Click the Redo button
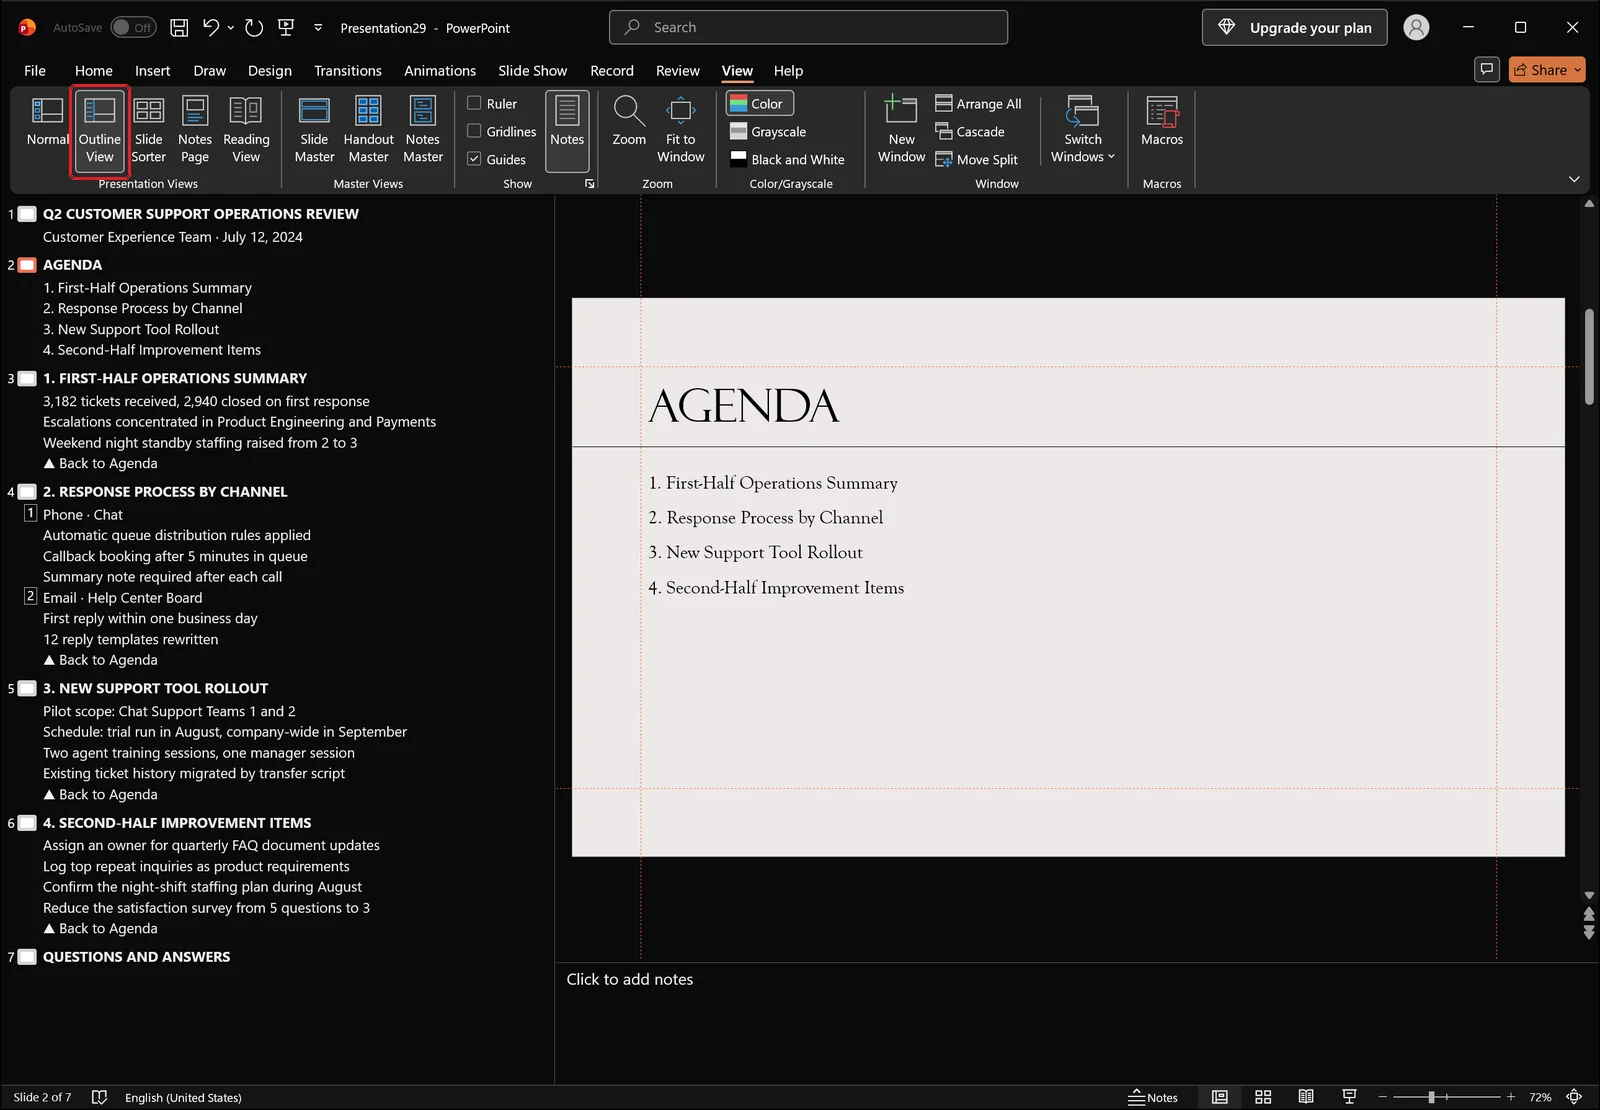This screenshot has width=1600, height=1110. pos(254,27)
